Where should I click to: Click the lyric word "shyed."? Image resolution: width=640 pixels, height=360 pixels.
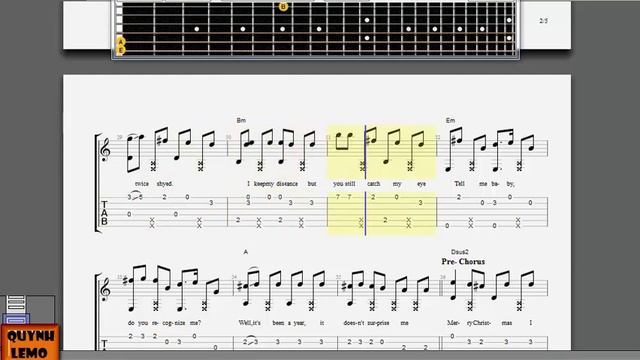(x=165, y=184)
